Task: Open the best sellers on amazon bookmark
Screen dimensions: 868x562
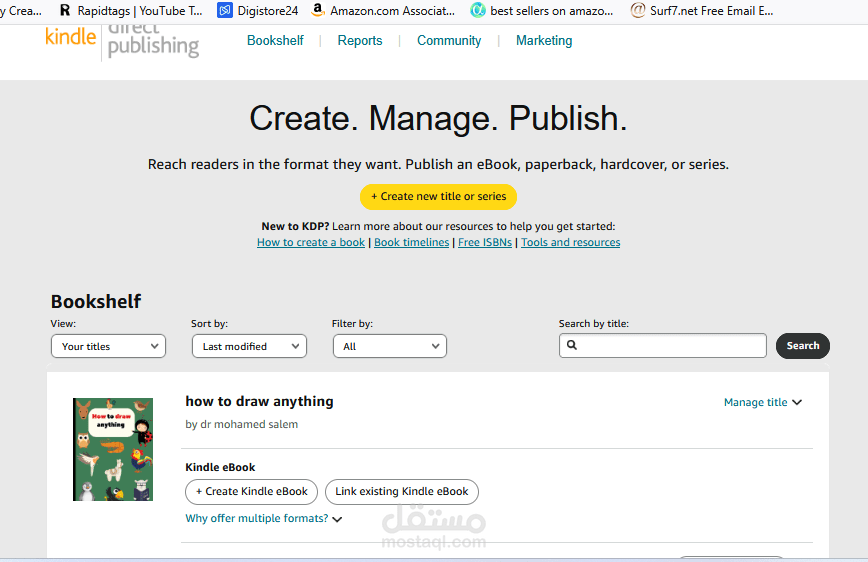Action: (542, 11)
